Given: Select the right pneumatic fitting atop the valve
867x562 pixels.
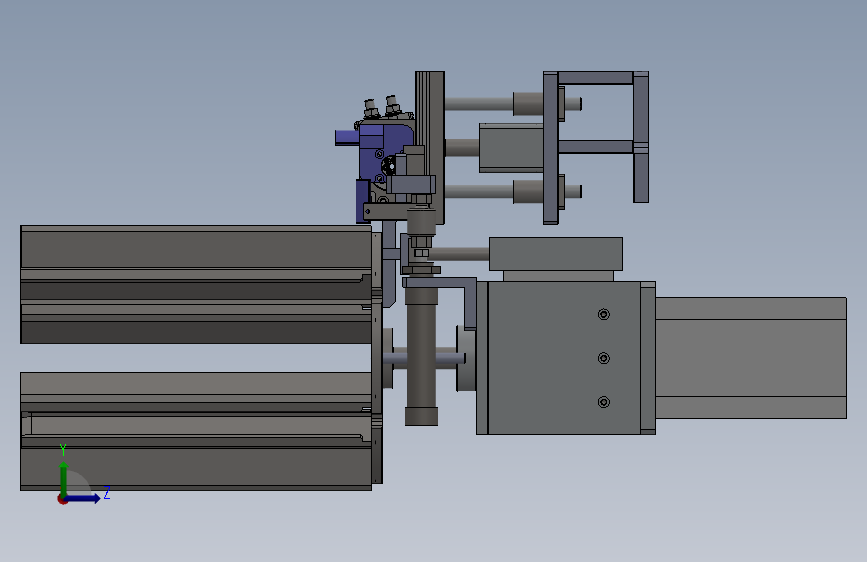Looking at the screenshot, I should click(392, 105).
